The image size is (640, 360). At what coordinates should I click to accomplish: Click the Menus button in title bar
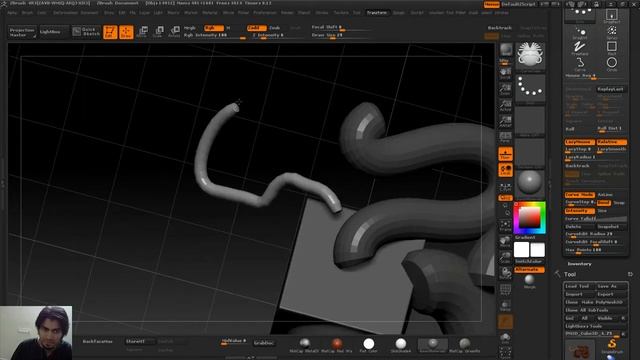pyautogui.click(x=491, y=4)
